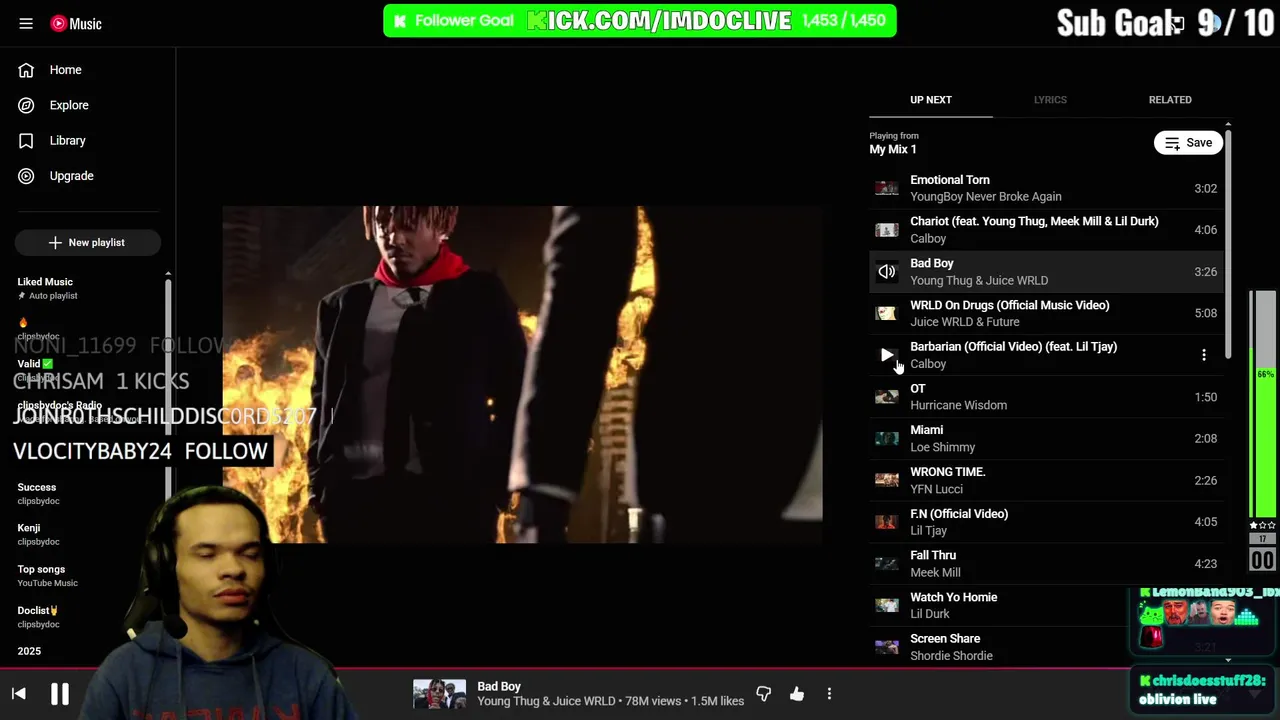Viewport: 1280px width, 720px height.
Task: Play "WRONG TIME." title in queue
Action: tap(948, 472)
